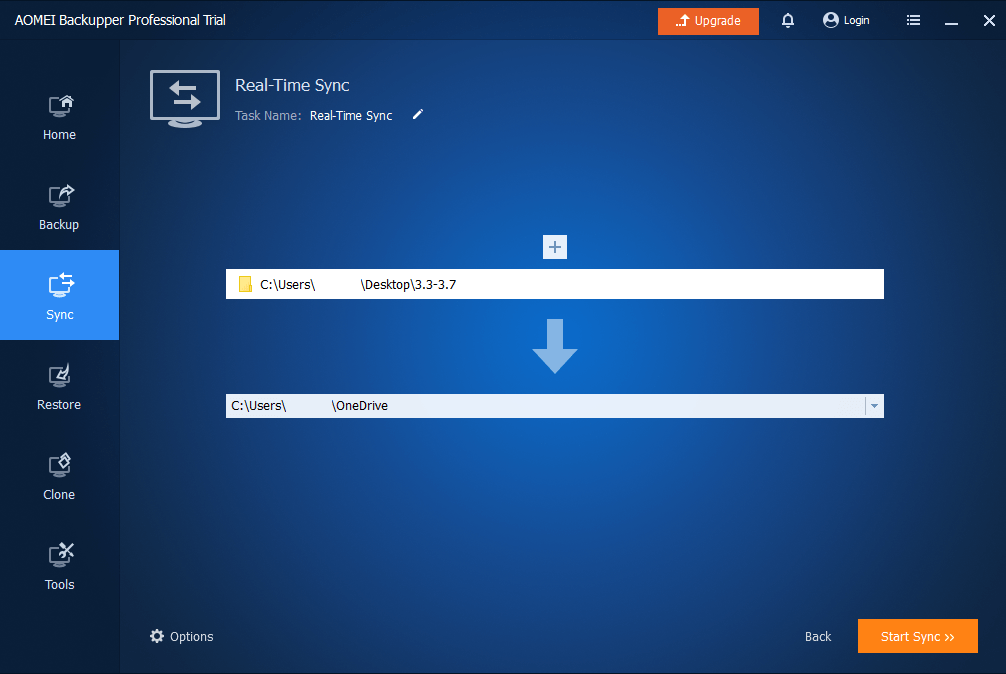Open notifications bell icon
Image resolution: width=1006 pixels, height=674 pixels.
788,21
